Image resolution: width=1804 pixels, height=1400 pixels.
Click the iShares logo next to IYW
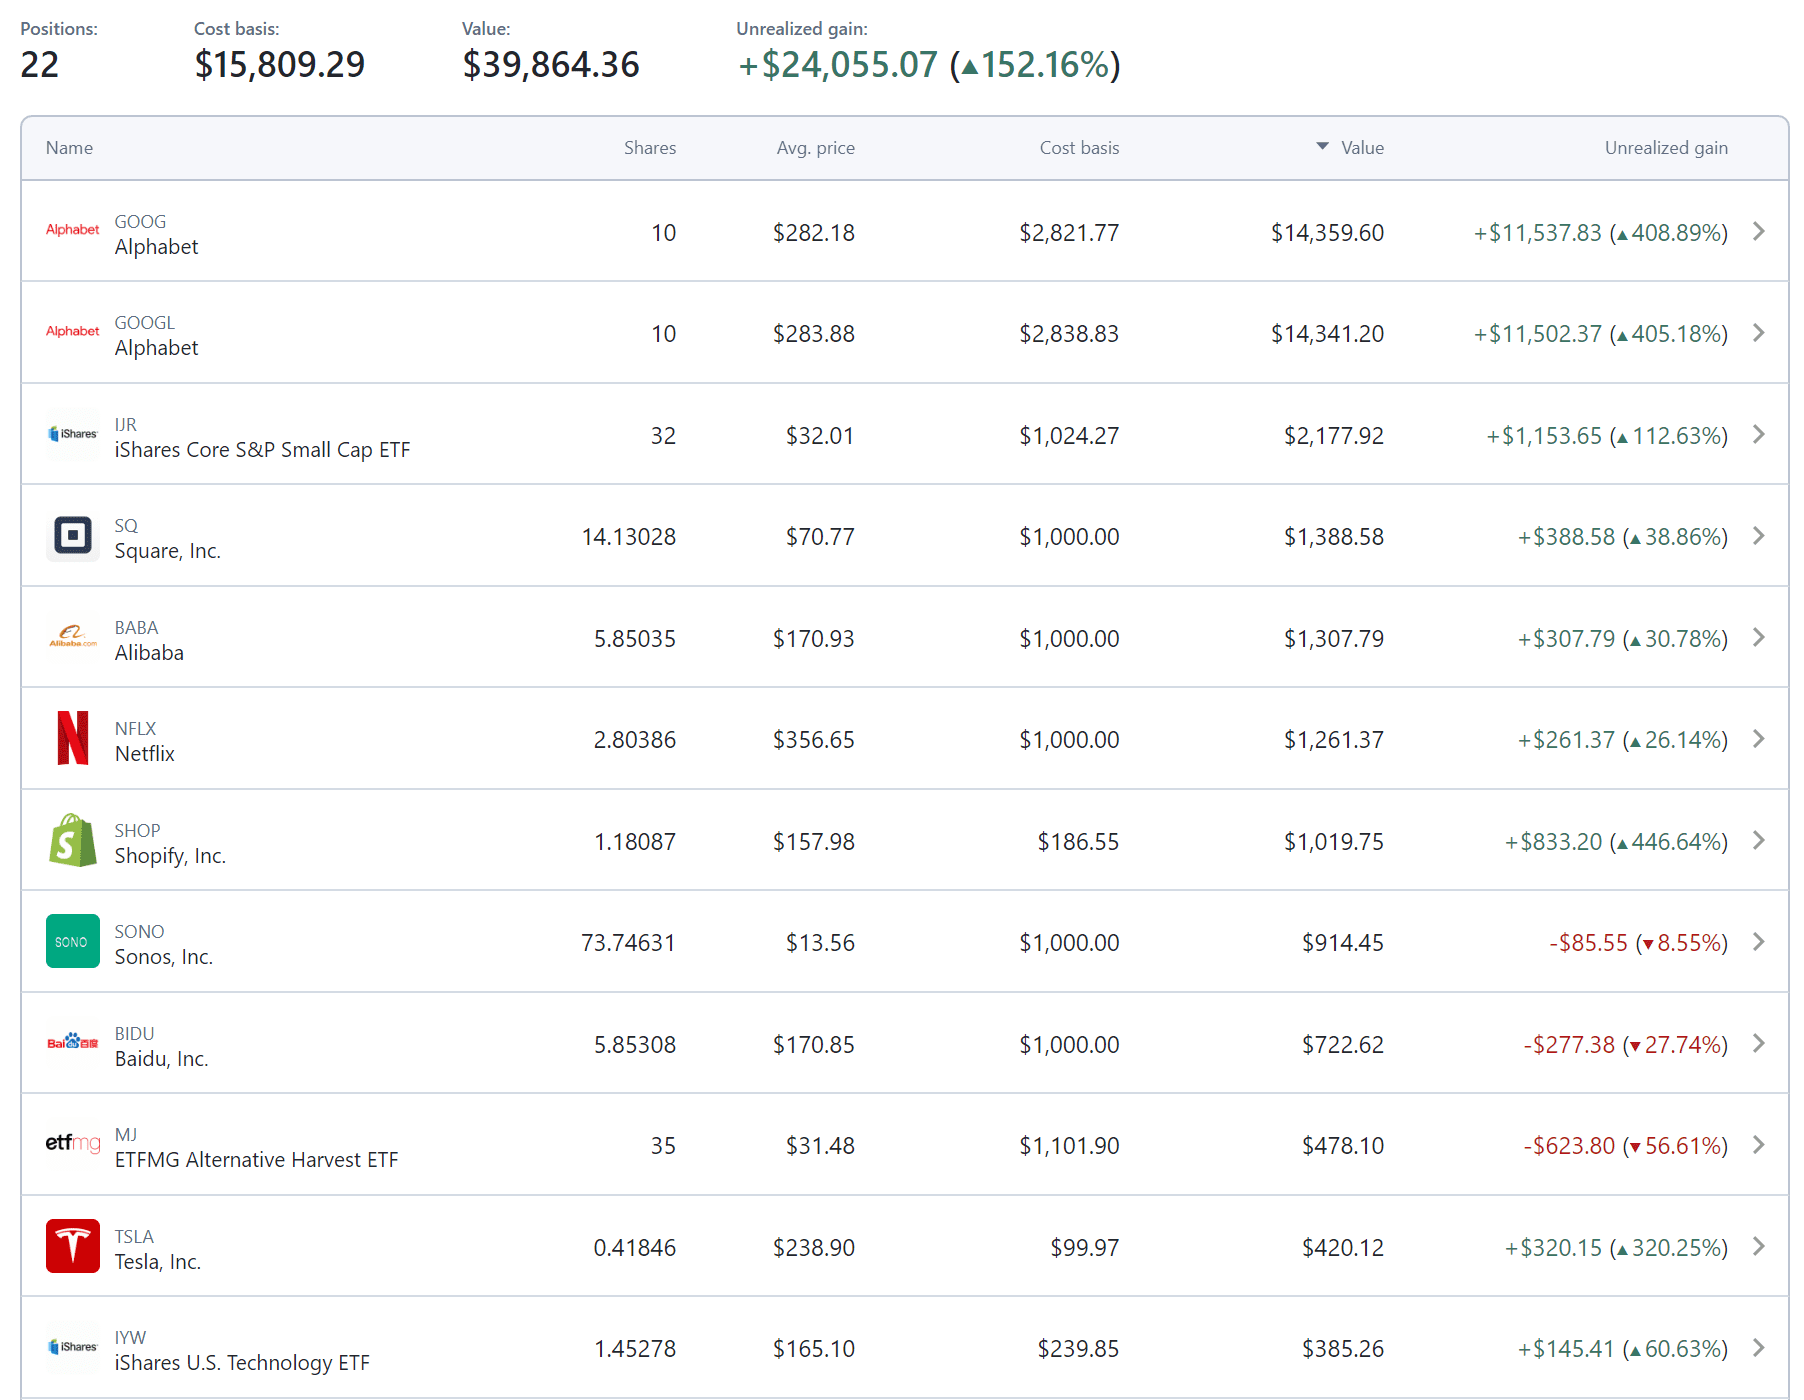(x=73, y=1347)
